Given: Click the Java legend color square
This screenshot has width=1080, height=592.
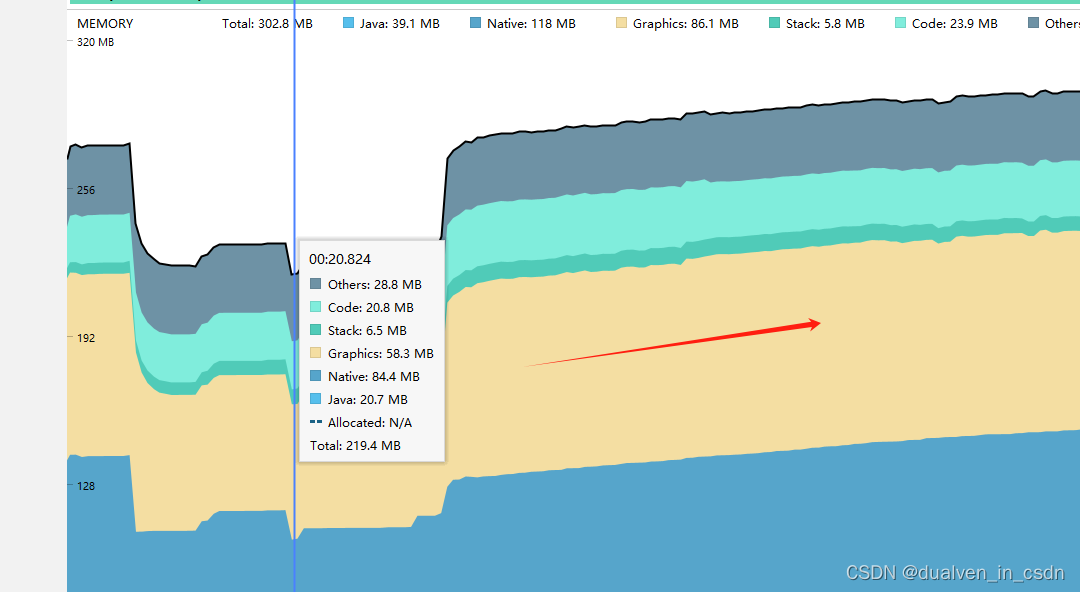Looking at the screenshot, I should coord(348,22).
